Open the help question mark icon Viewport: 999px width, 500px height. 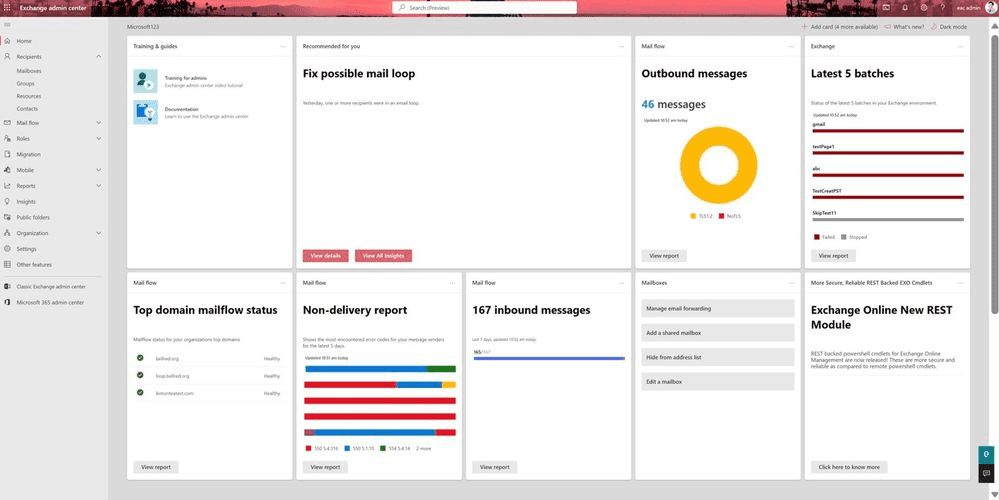(x=942, y=8)
